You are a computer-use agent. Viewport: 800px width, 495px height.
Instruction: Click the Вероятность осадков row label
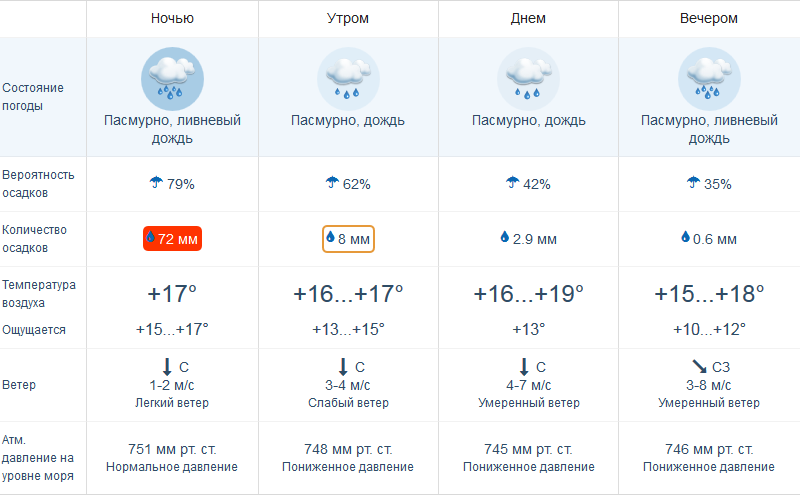38,183
